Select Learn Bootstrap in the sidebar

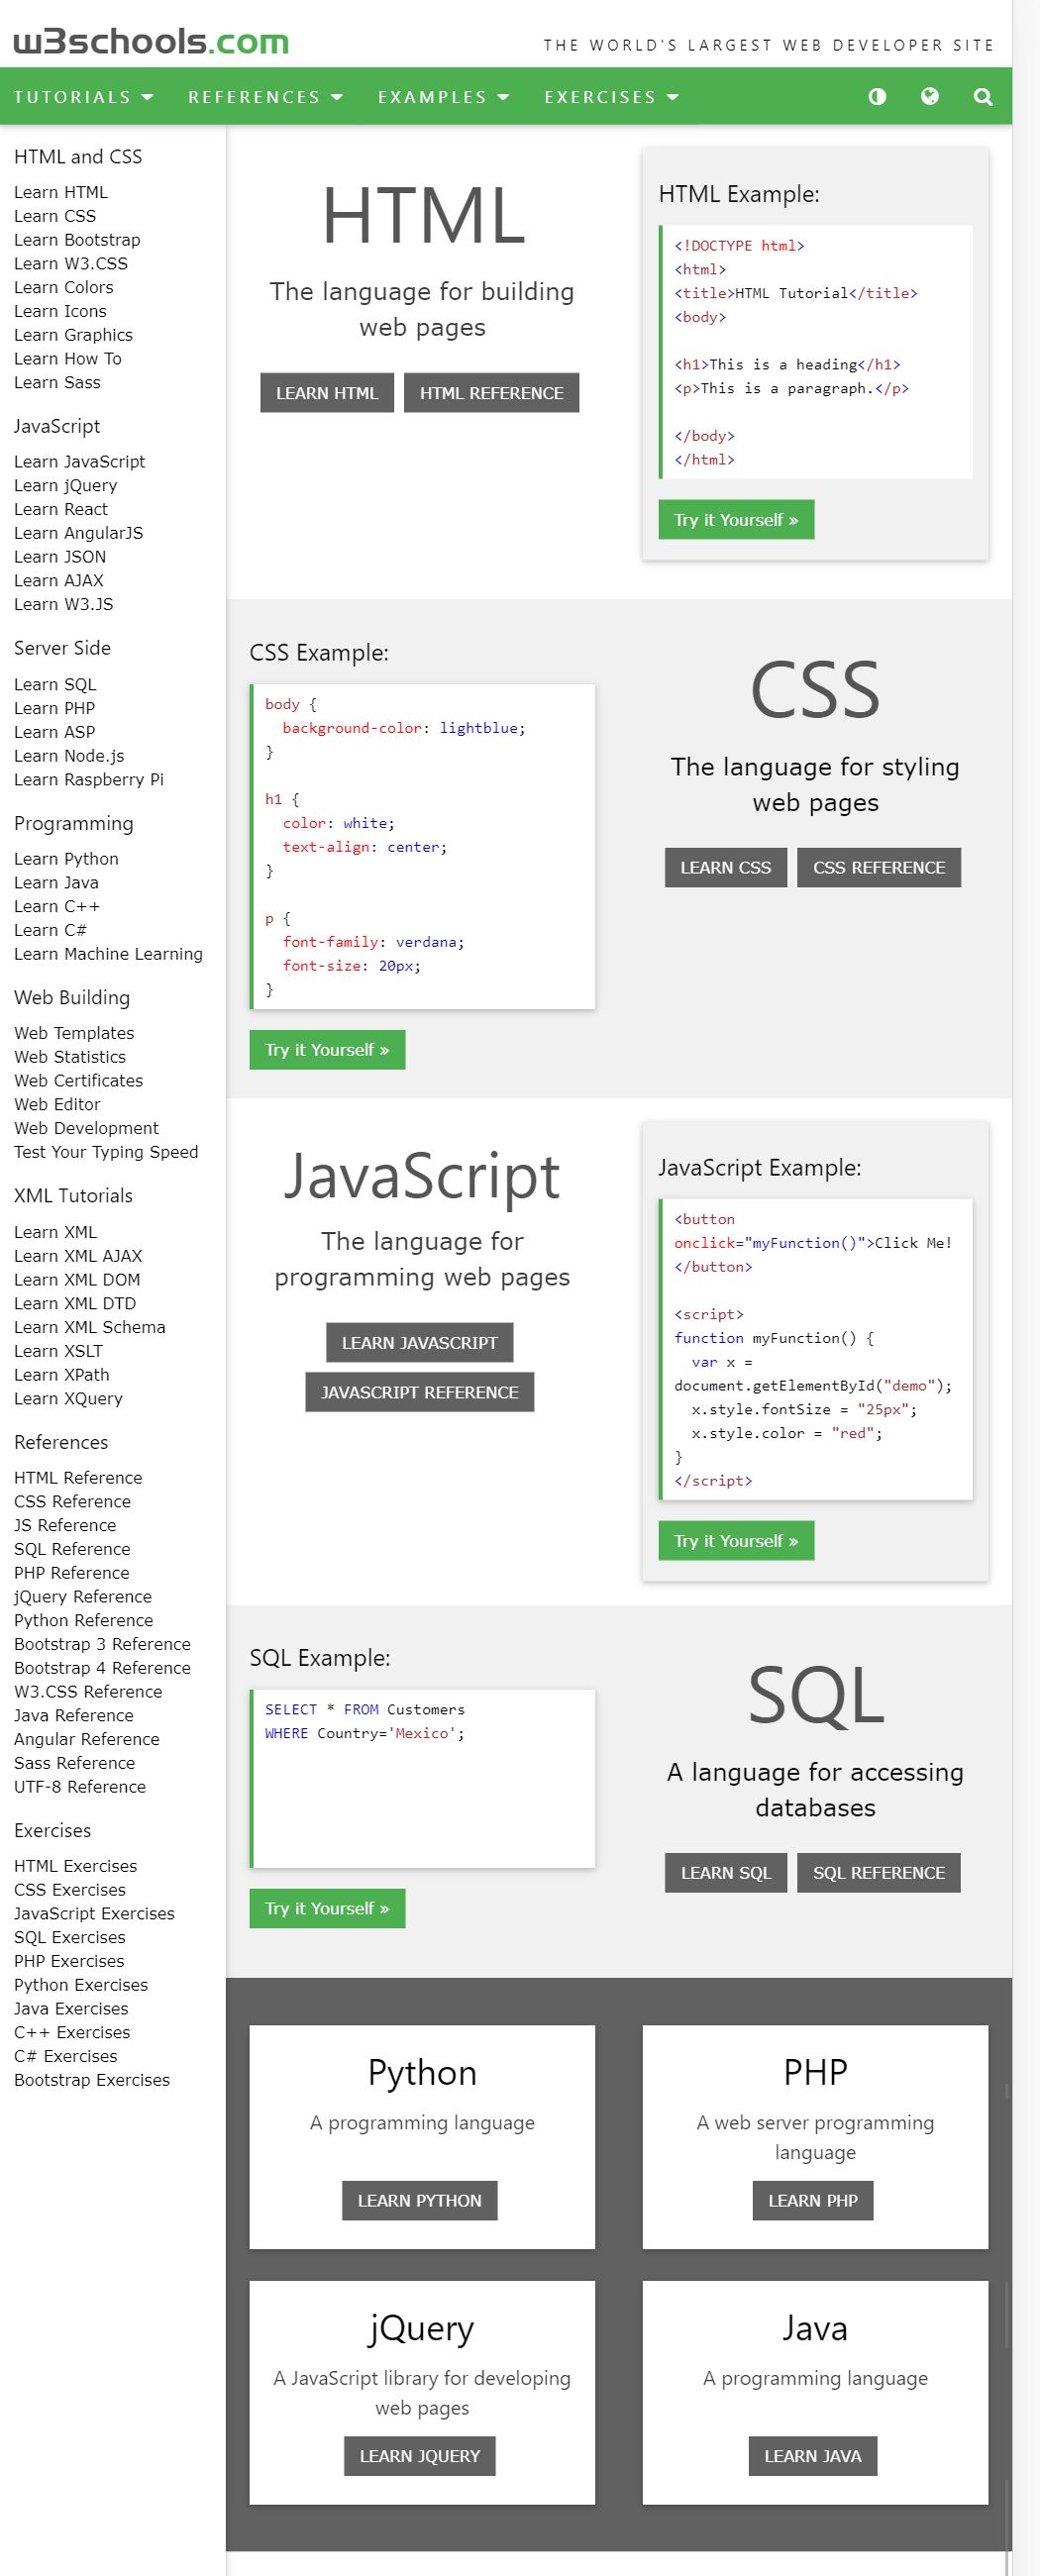coord(77,240)
